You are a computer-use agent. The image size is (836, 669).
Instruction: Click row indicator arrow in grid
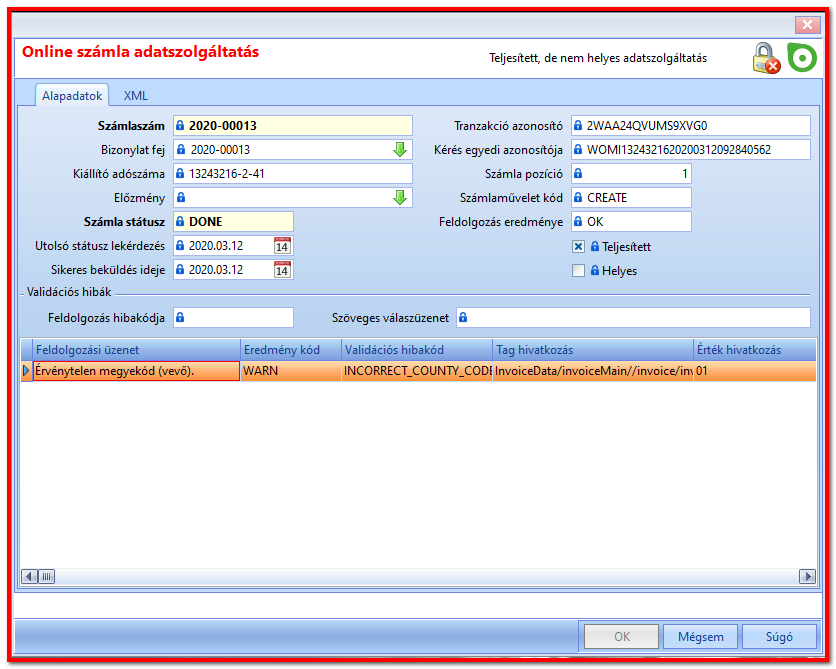26,370
